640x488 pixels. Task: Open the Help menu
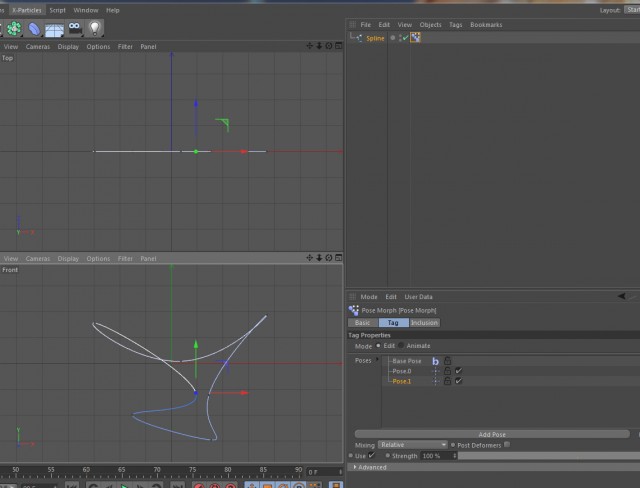113,10
